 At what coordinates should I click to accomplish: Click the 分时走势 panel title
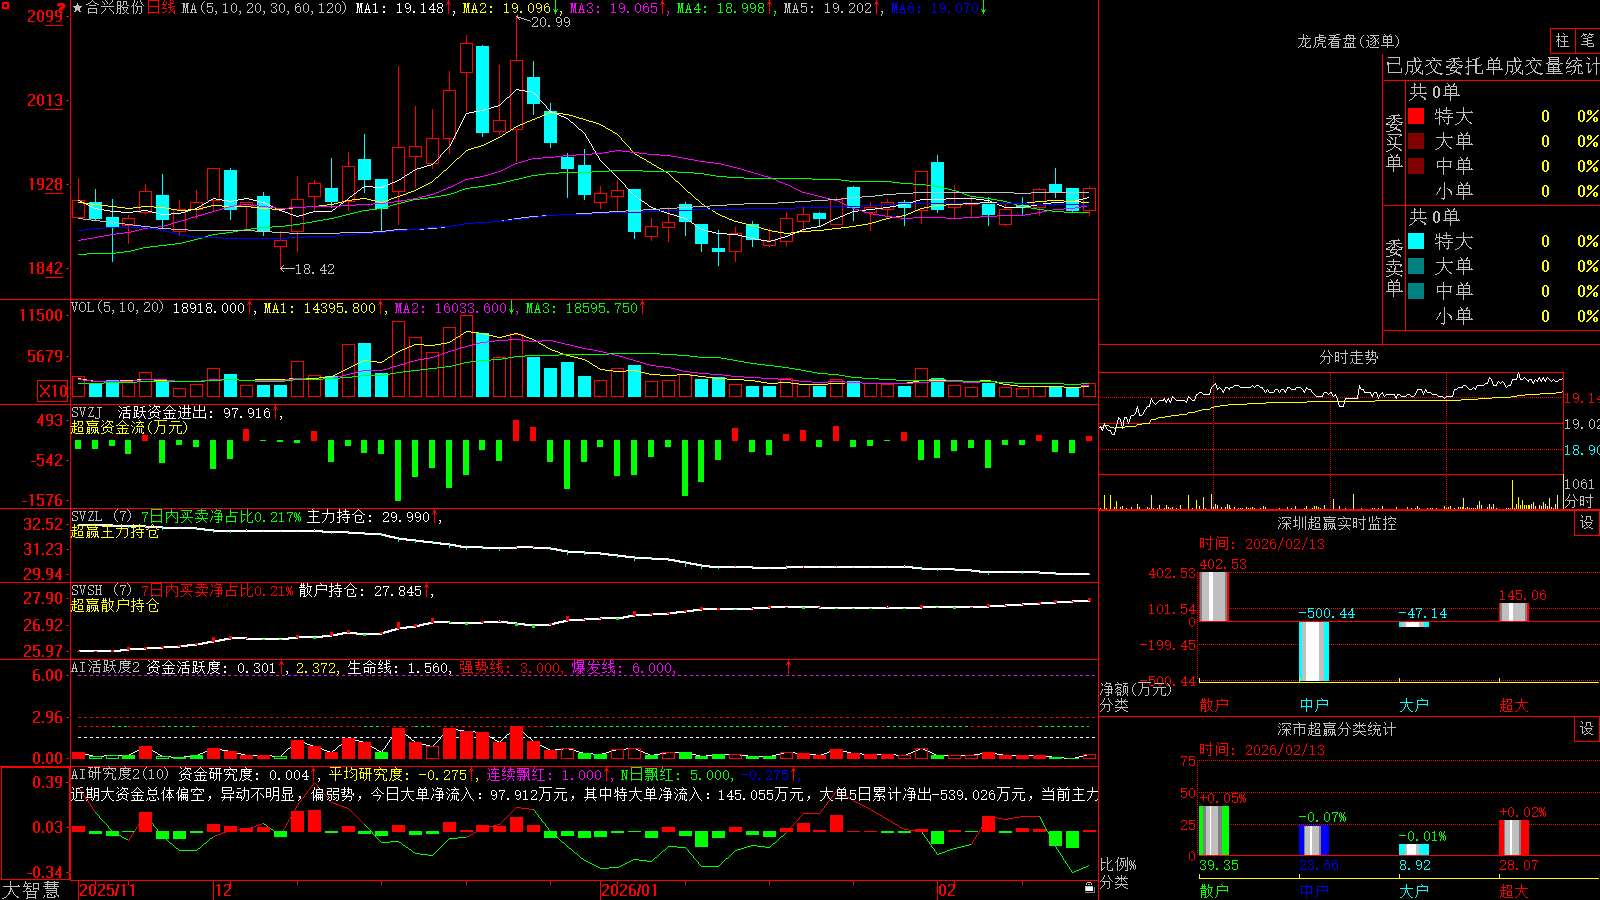tap(1348, 357)
